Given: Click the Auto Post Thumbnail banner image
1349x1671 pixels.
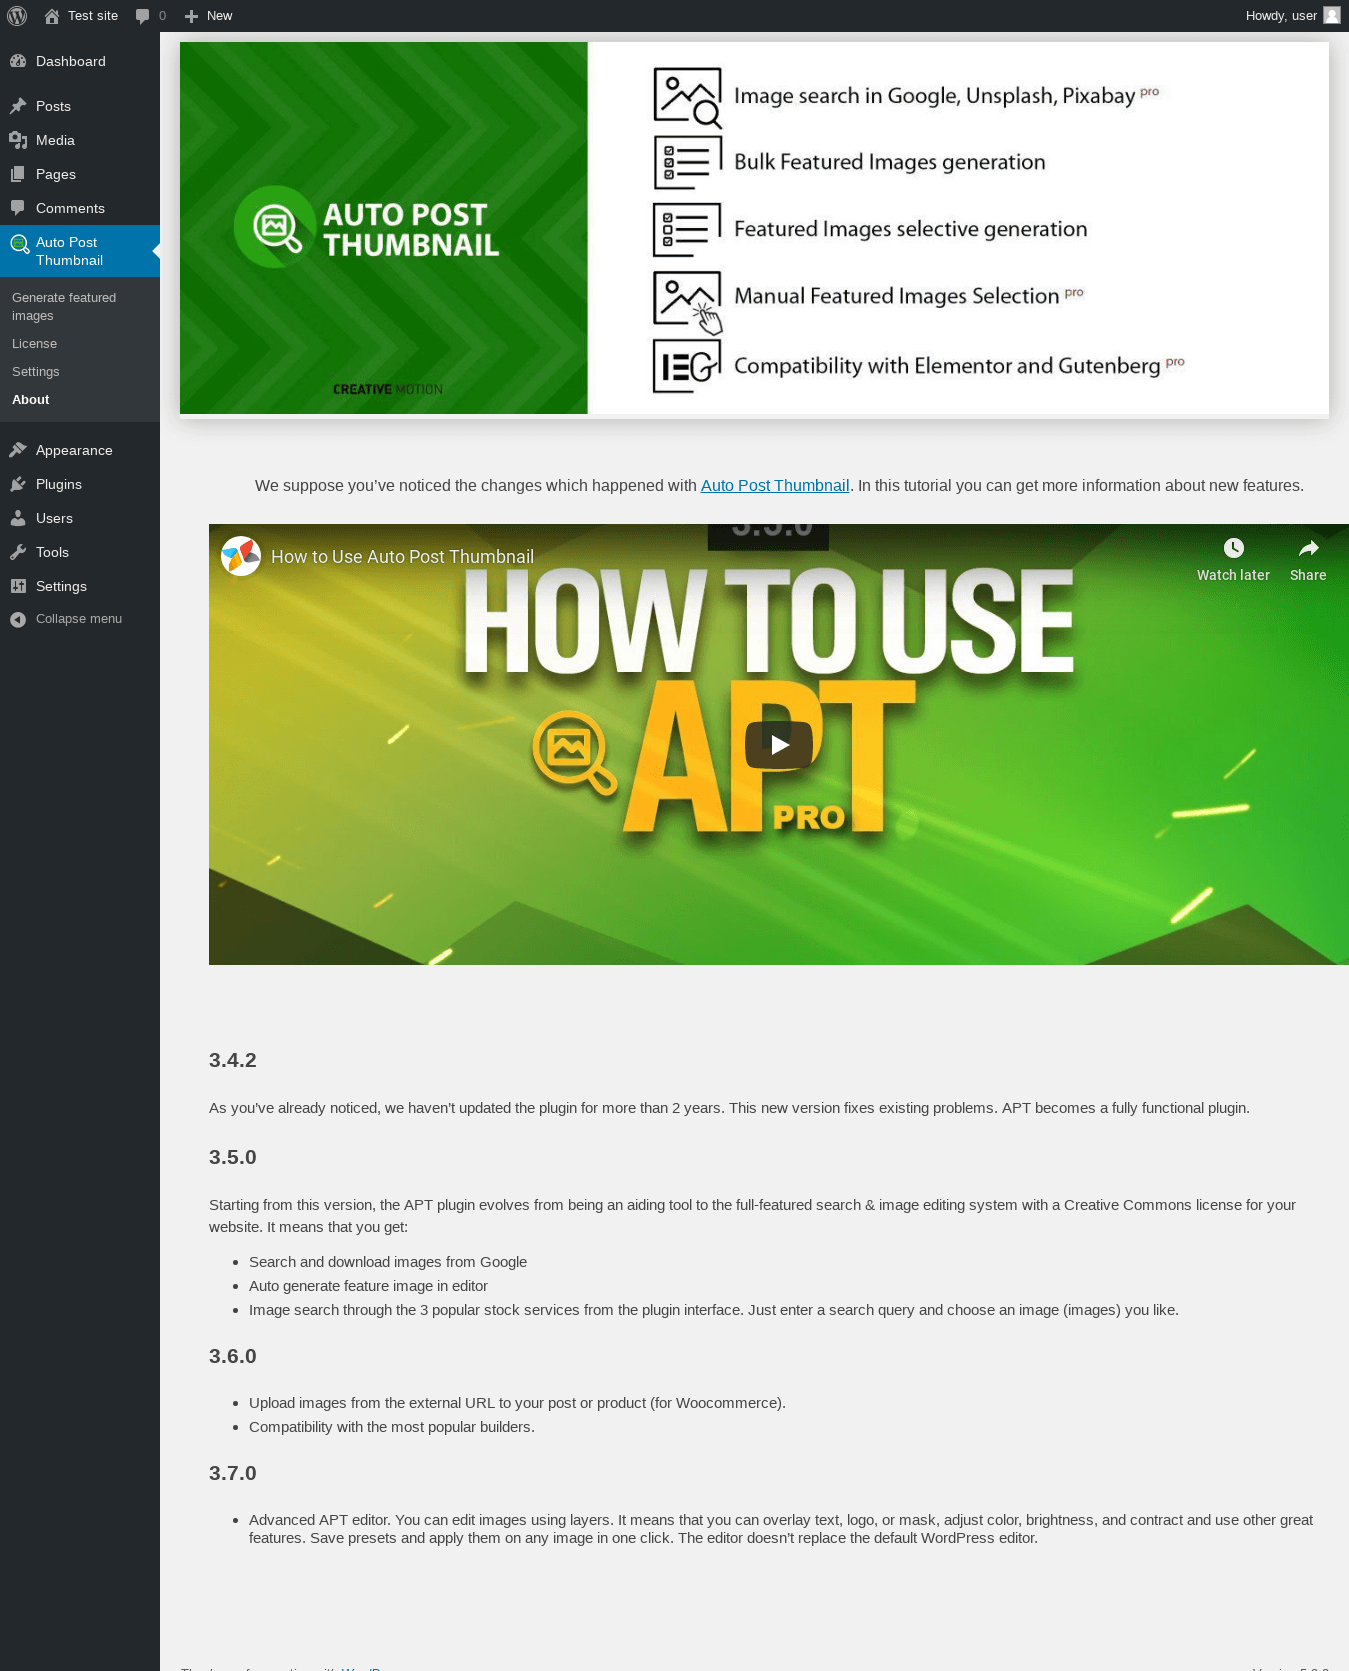Looking at the screenshot, I should point(754,228).
